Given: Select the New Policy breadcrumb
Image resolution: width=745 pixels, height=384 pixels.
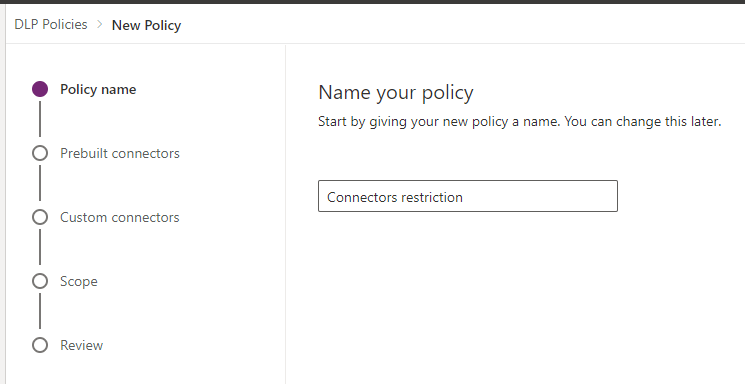Looking at the screenshot, I should (146, 25).
